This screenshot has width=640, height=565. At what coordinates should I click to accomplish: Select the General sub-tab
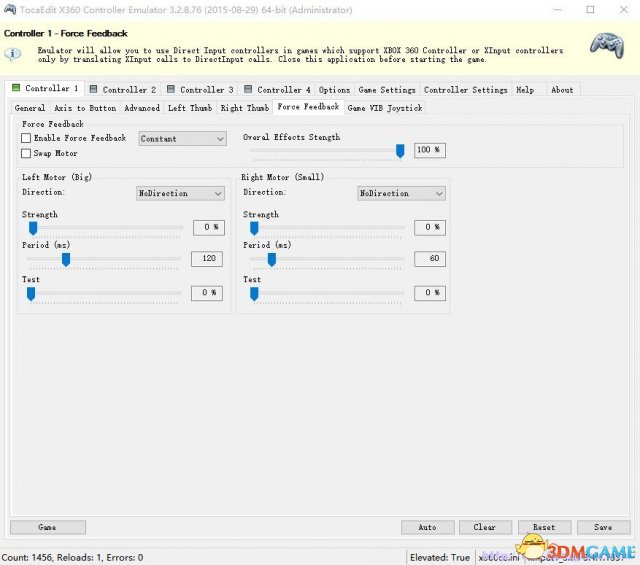point(30,108)
